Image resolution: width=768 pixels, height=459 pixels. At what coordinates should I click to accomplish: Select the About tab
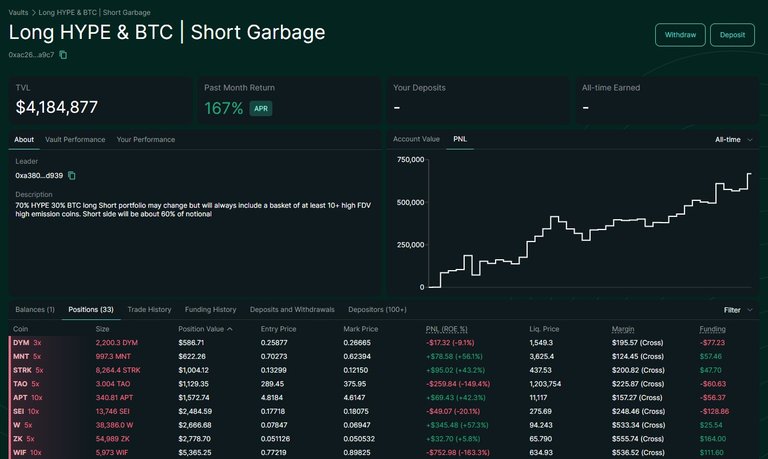pos(24,140)
